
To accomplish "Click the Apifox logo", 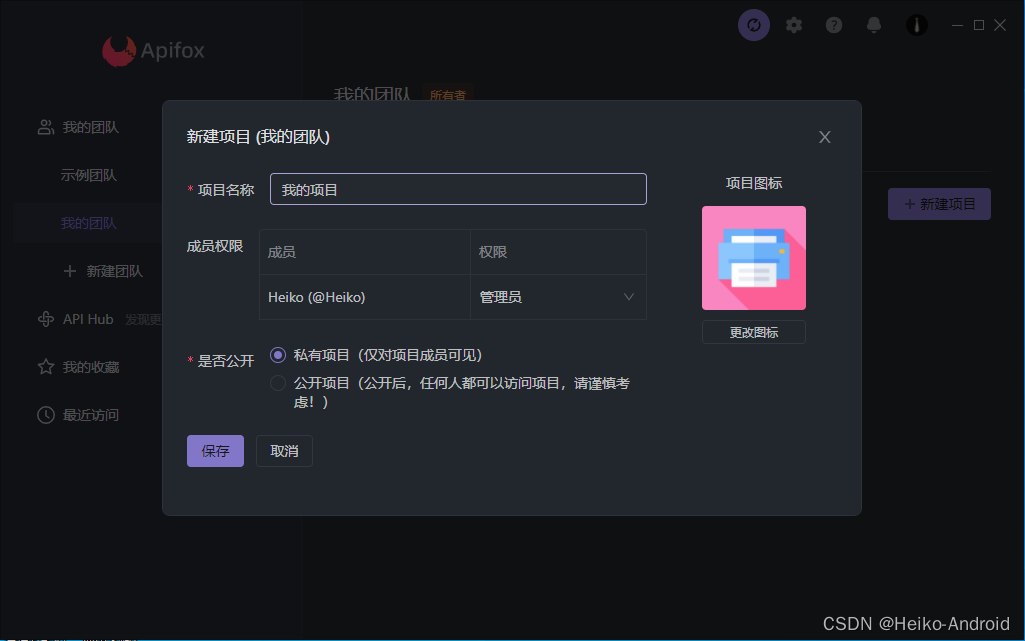I will click(154, 50).
